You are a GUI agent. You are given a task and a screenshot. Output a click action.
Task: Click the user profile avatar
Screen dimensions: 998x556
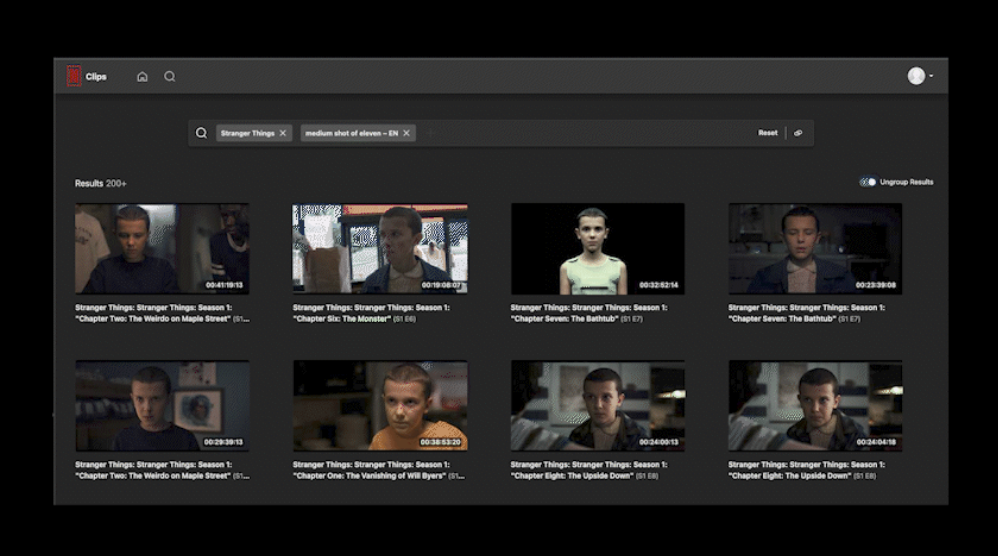[x=916, y=76]
